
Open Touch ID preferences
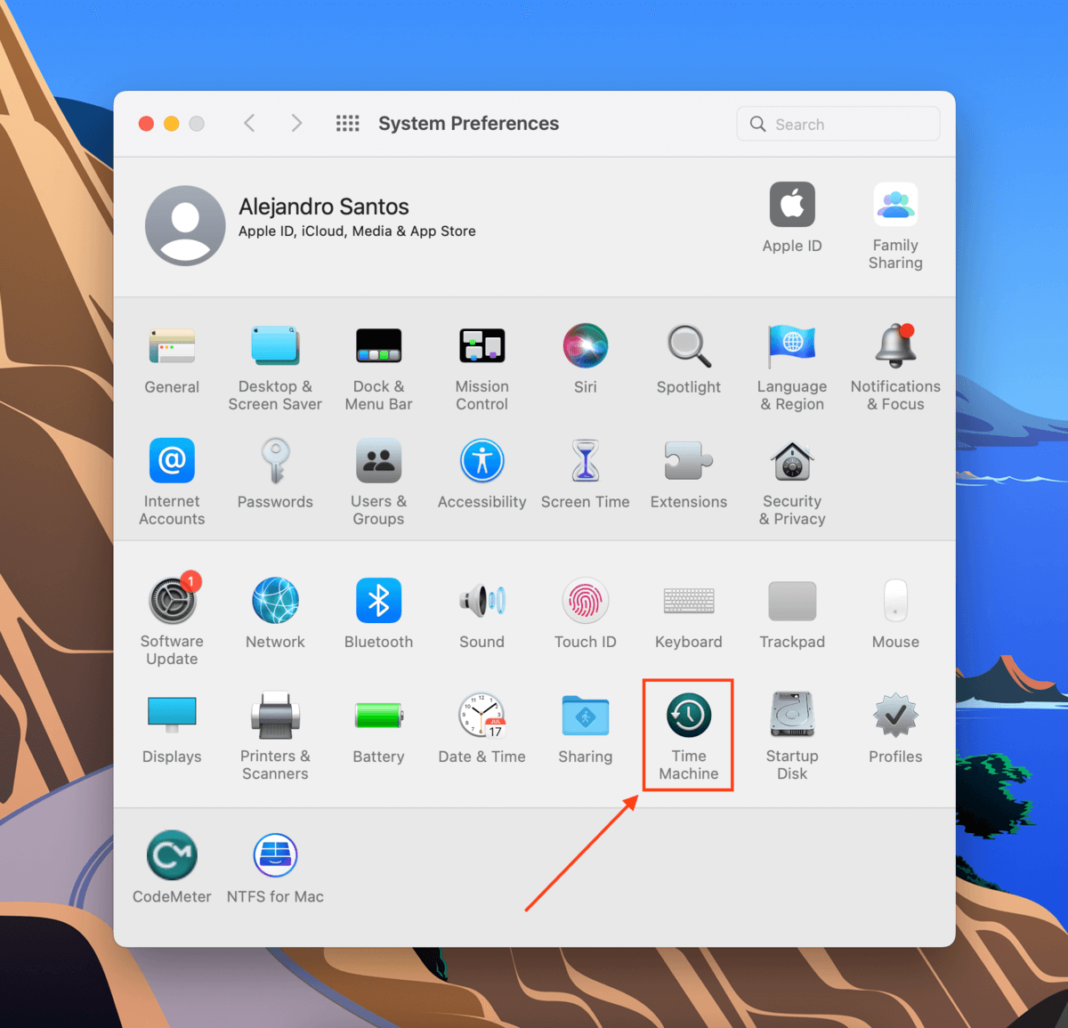(585, 602)
